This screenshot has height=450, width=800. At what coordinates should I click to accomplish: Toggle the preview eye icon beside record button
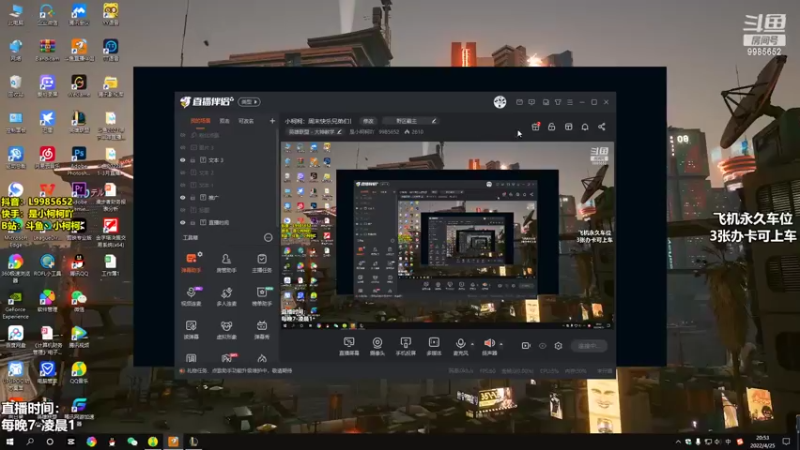click(542, 346)
